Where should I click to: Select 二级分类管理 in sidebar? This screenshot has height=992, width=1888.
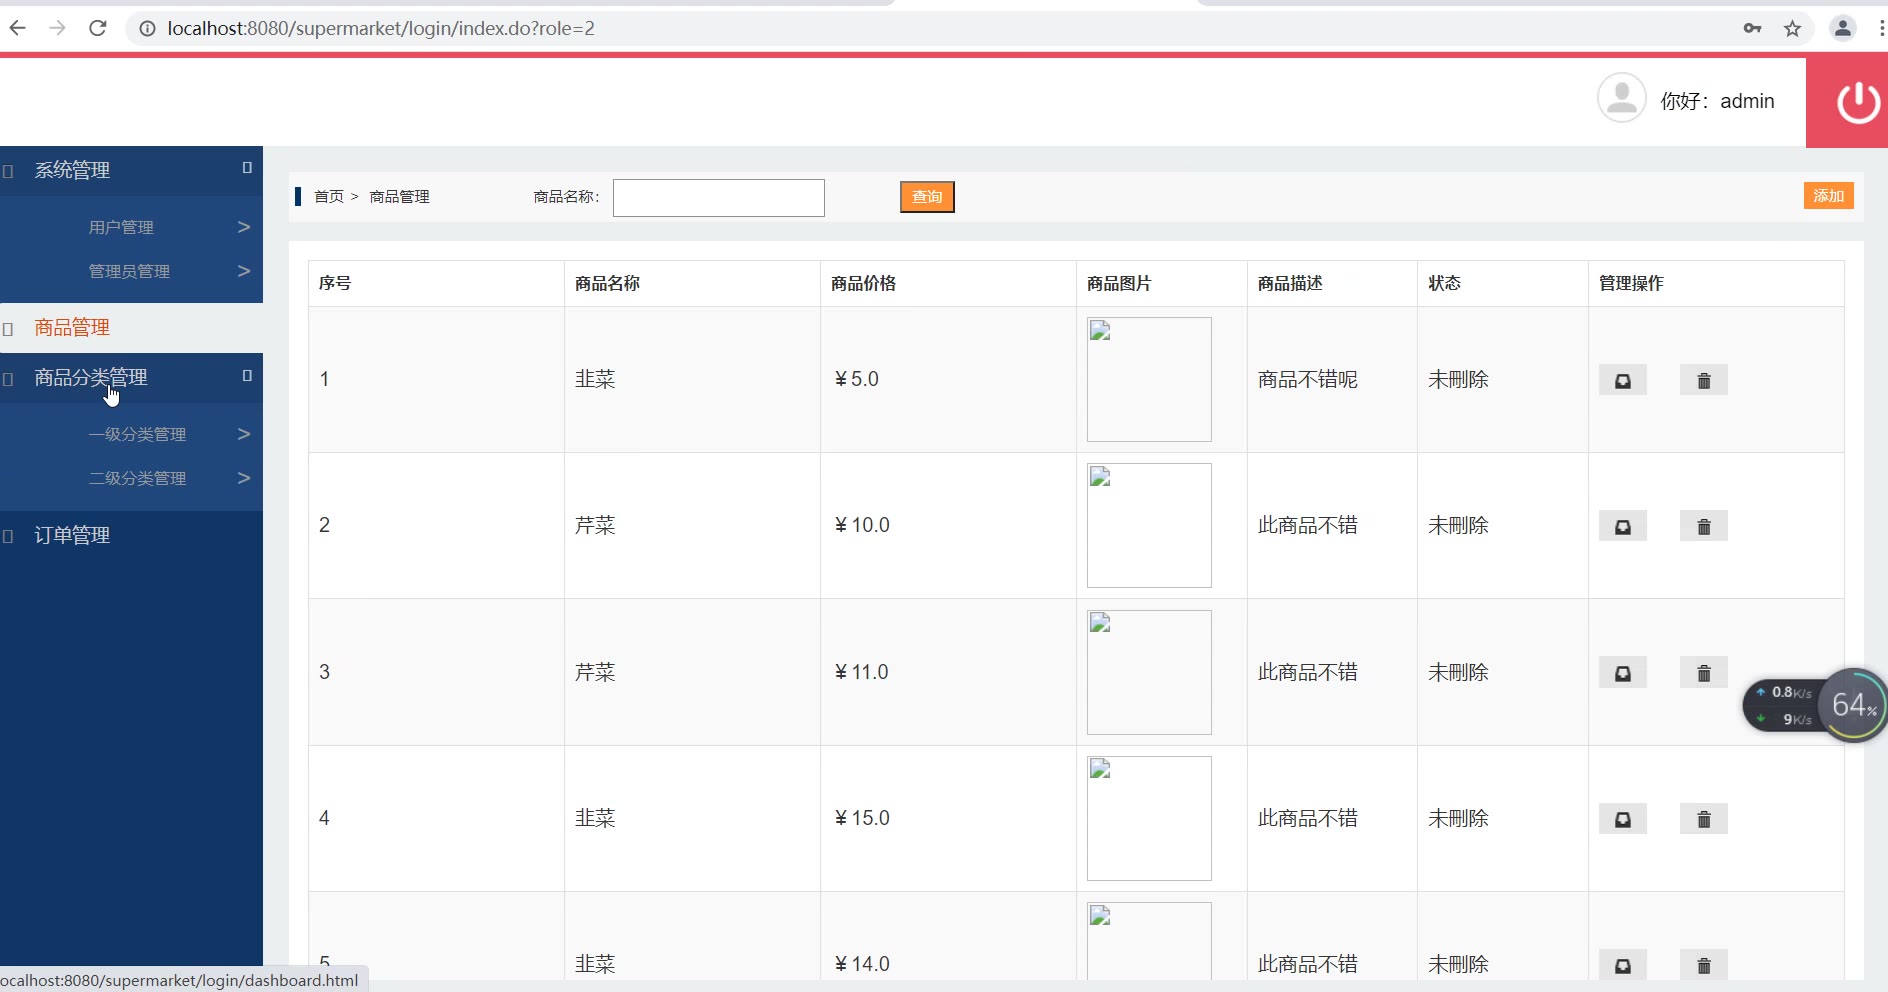pos(138,478)
